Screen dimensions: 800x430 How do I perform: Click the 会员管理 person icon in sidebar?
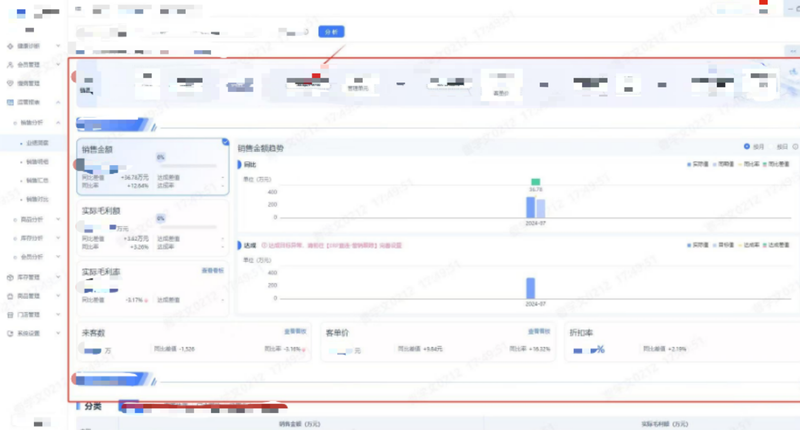pyautogui.click(x=10, y=65)
